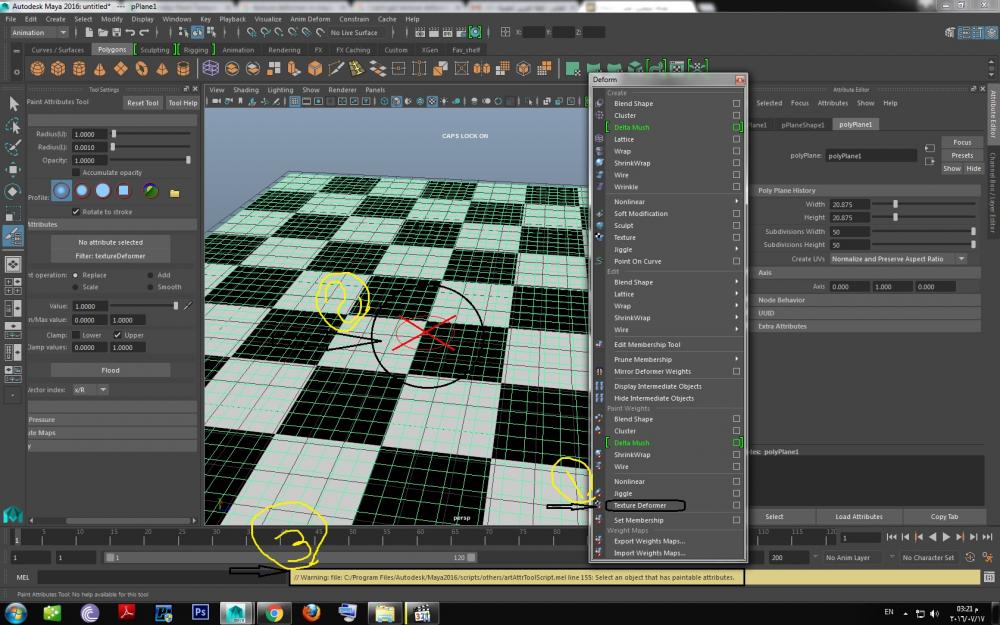This screenshot has width=1000, height=625.
Task: Switch to the Rigging shelf tab
Action: pos(196,49)
